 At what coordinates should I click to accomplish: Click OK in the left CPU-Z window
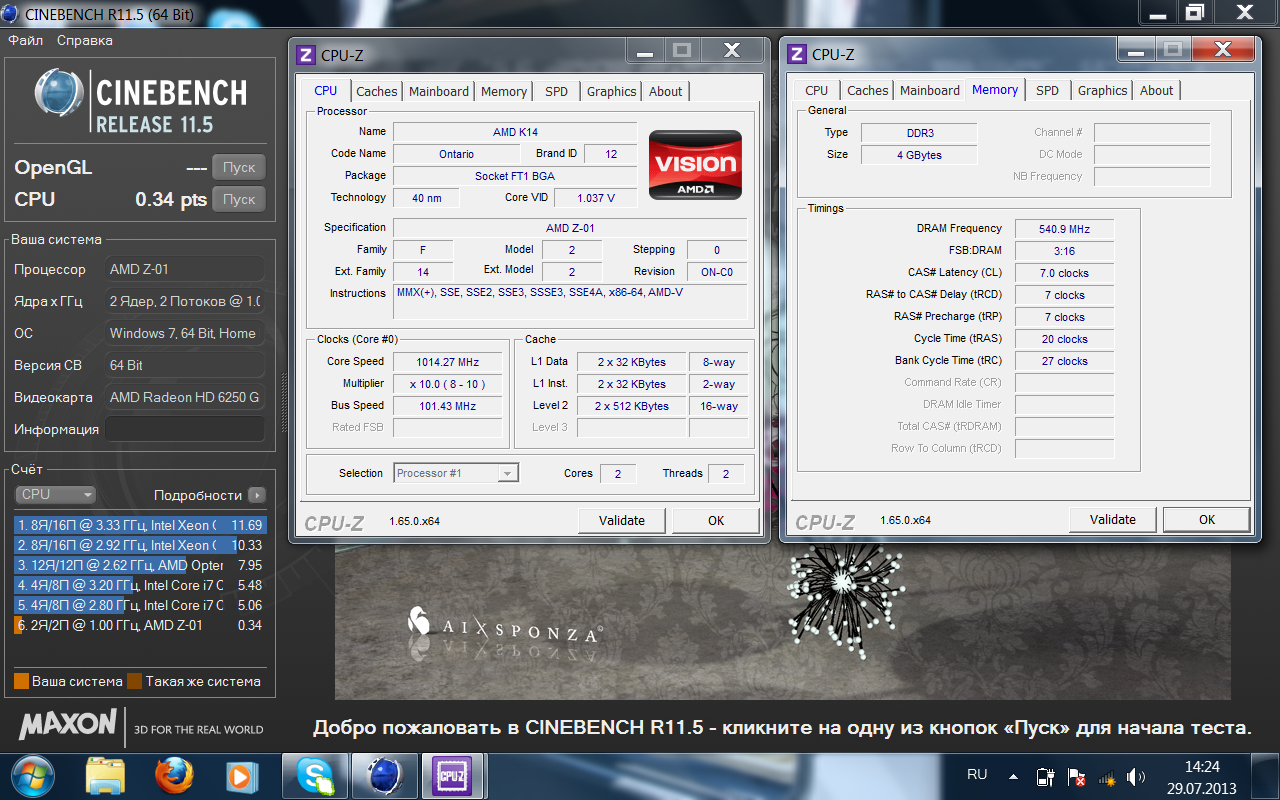coord(716,520)
